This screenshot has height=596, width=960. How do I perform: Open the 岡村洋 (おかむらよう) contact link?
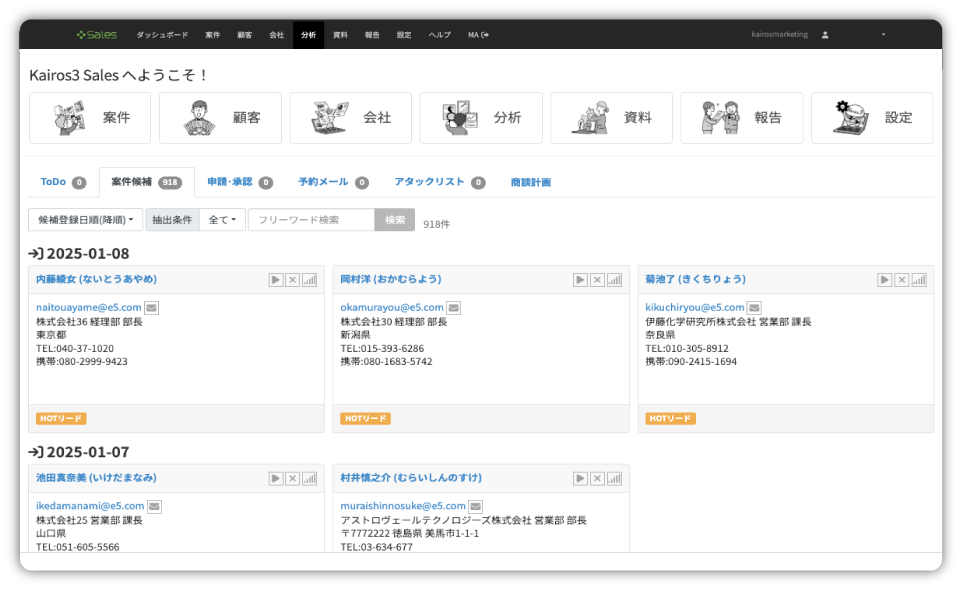390,279
